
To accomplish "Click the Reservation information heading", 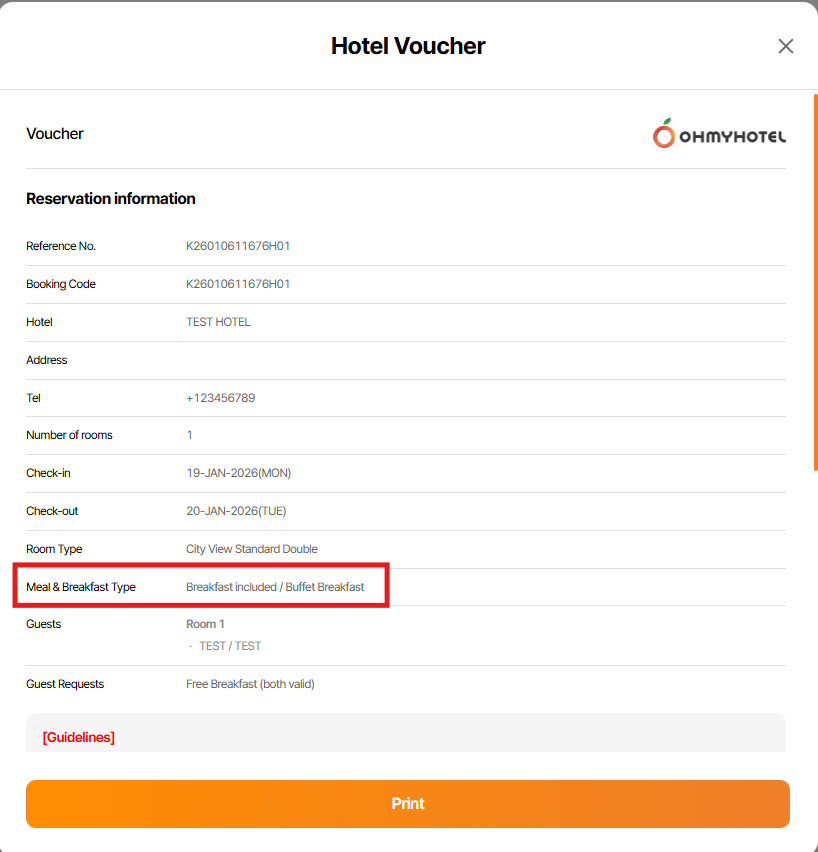I will pyautogui.click(x=111, y=199).
